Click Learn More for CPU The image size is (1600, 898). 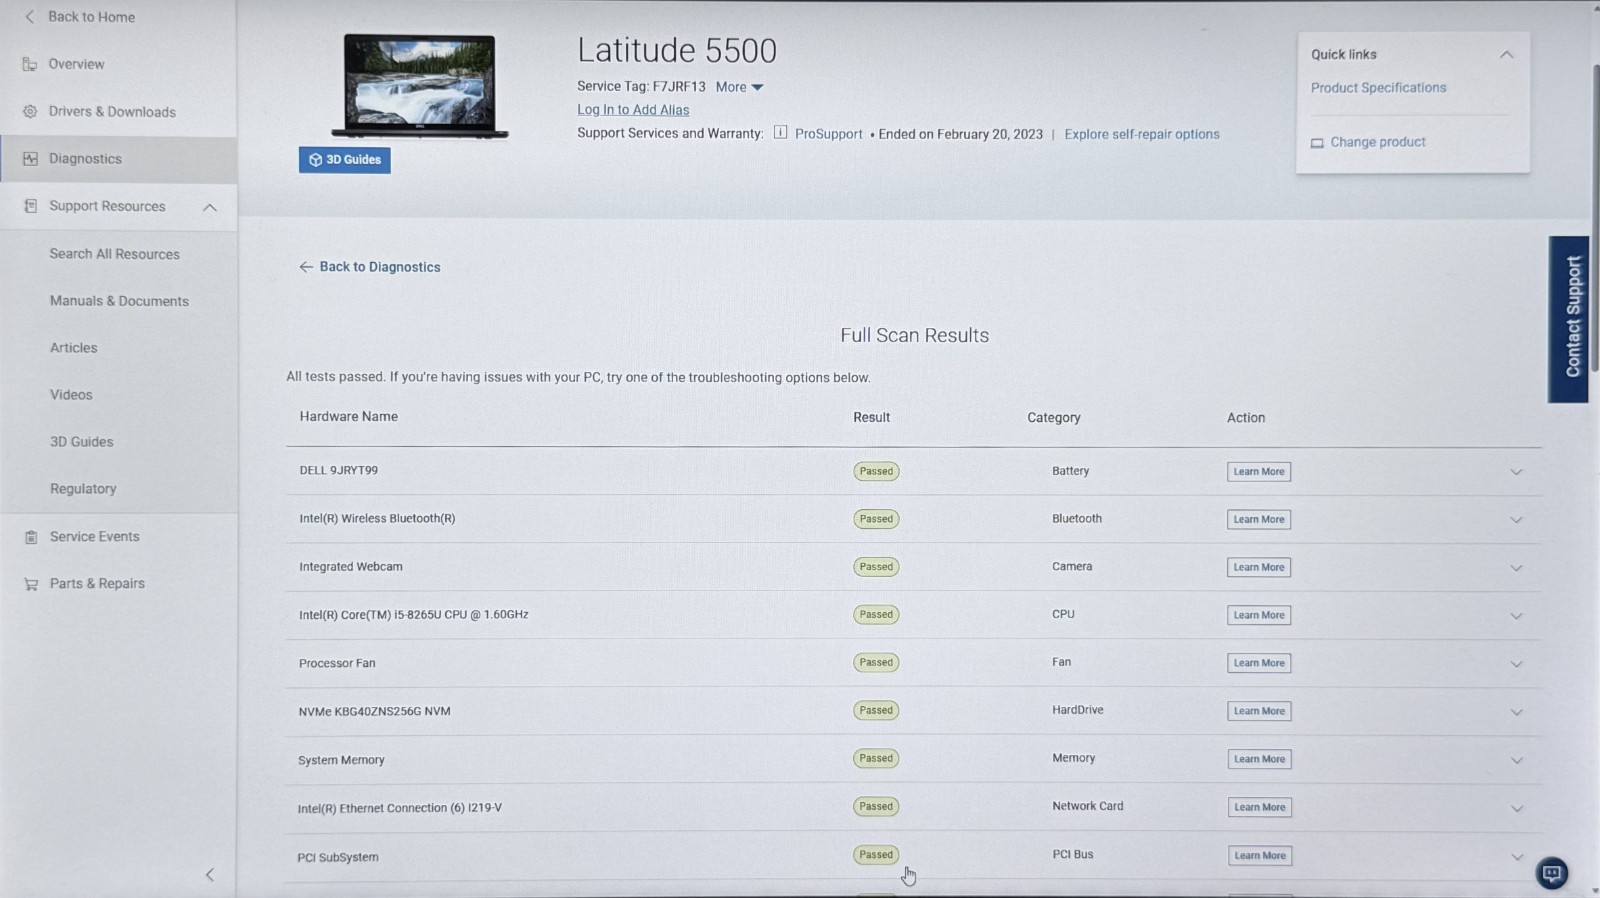(x=1259, y=616)
